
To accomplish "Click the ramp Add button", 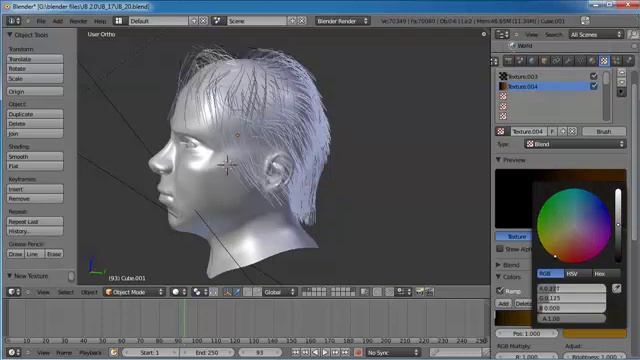I will tap(503, 303).
